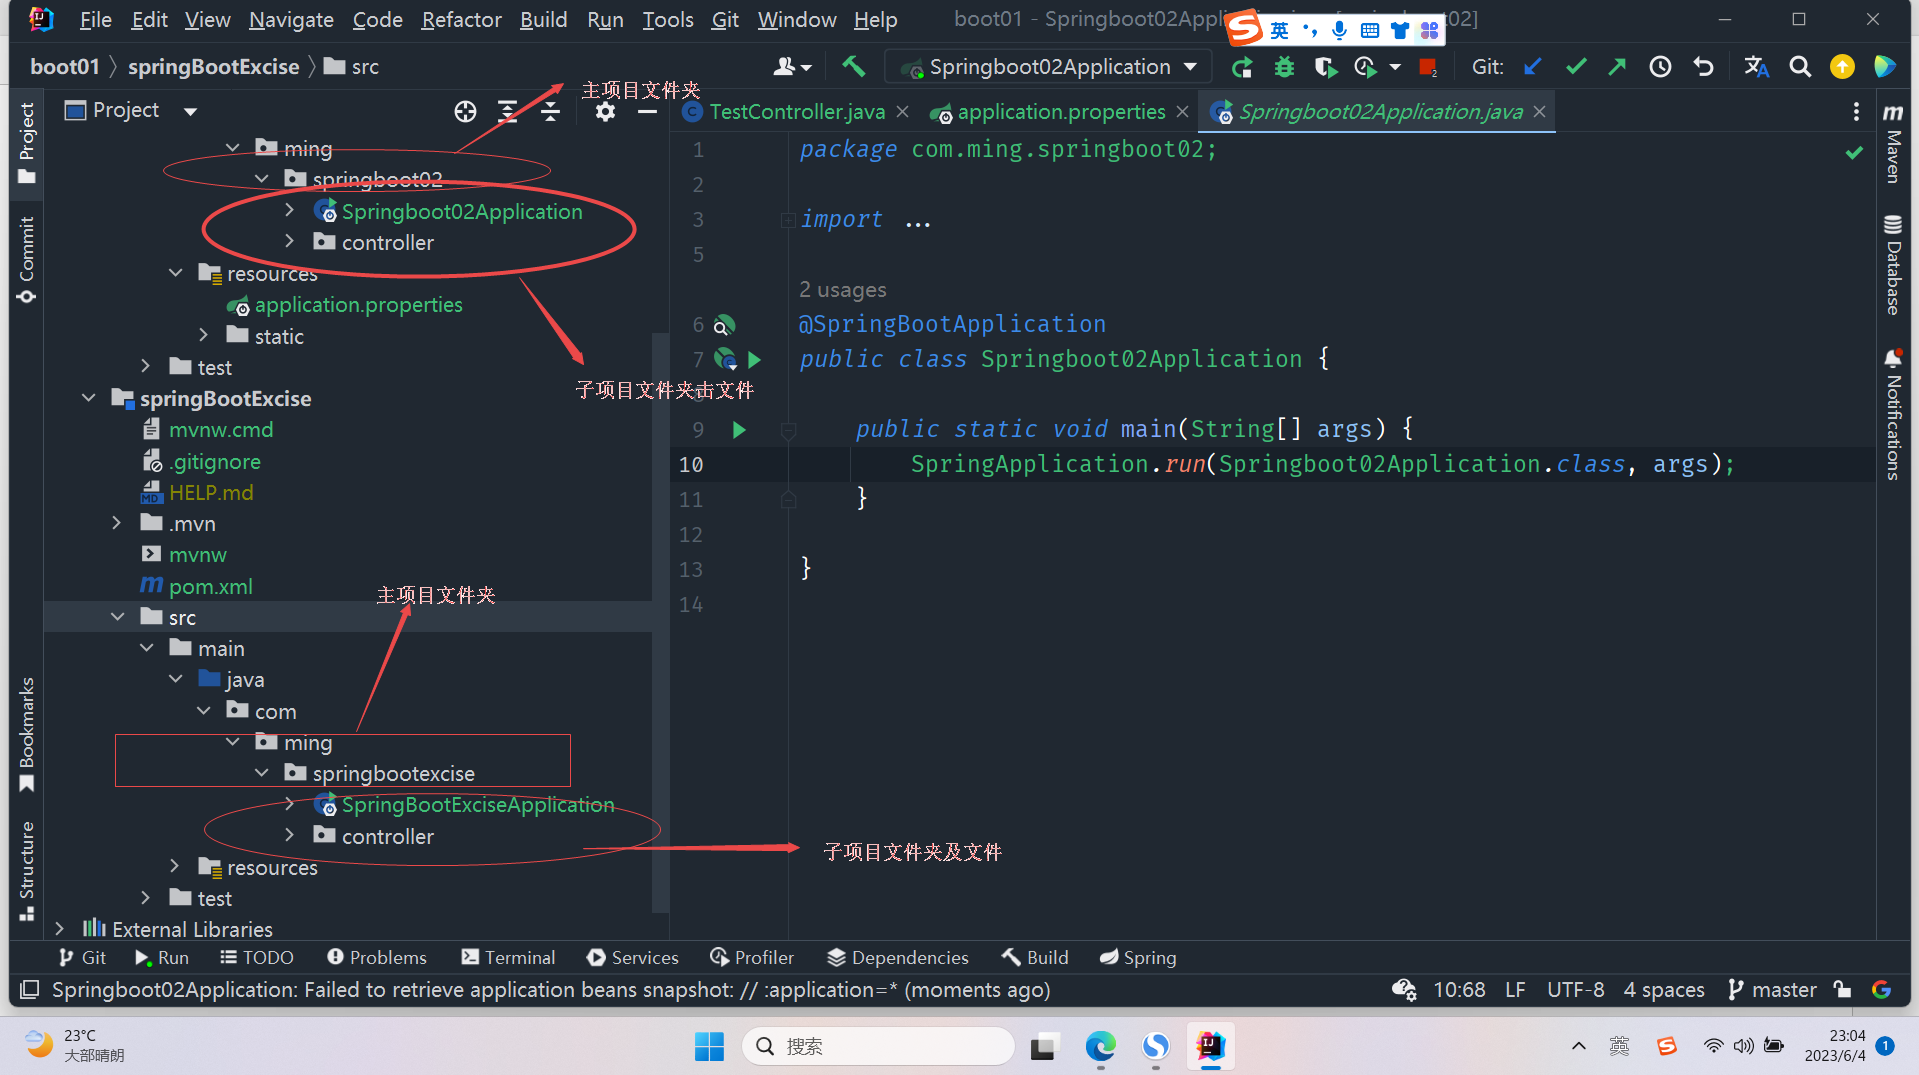Collapse the springBootExcise module node

click(x=89, y=398)
